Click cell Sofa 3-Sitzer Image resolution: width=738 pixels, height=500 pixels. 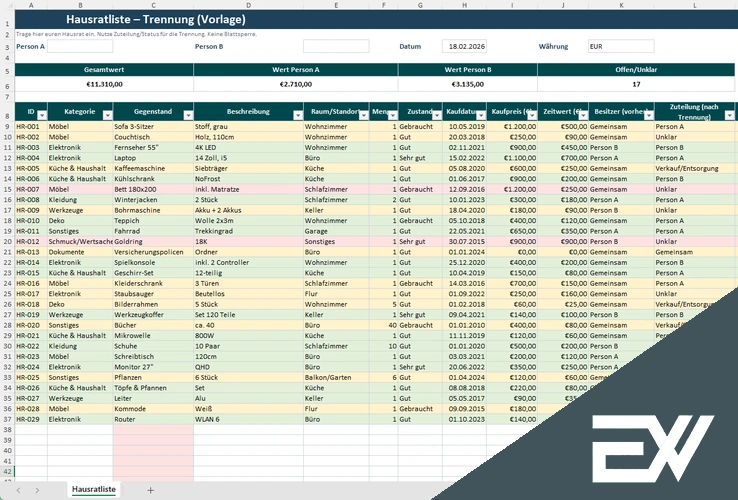pos(153,127)
